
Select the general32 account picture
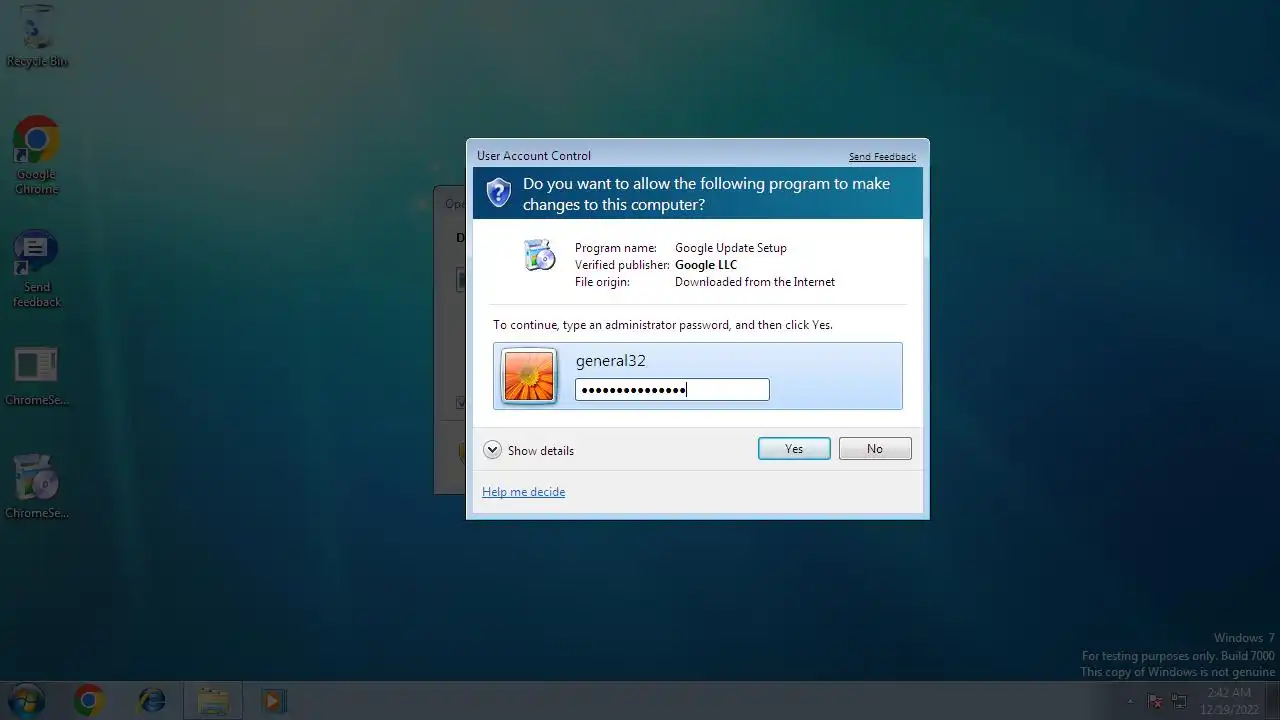coord(529,376)
